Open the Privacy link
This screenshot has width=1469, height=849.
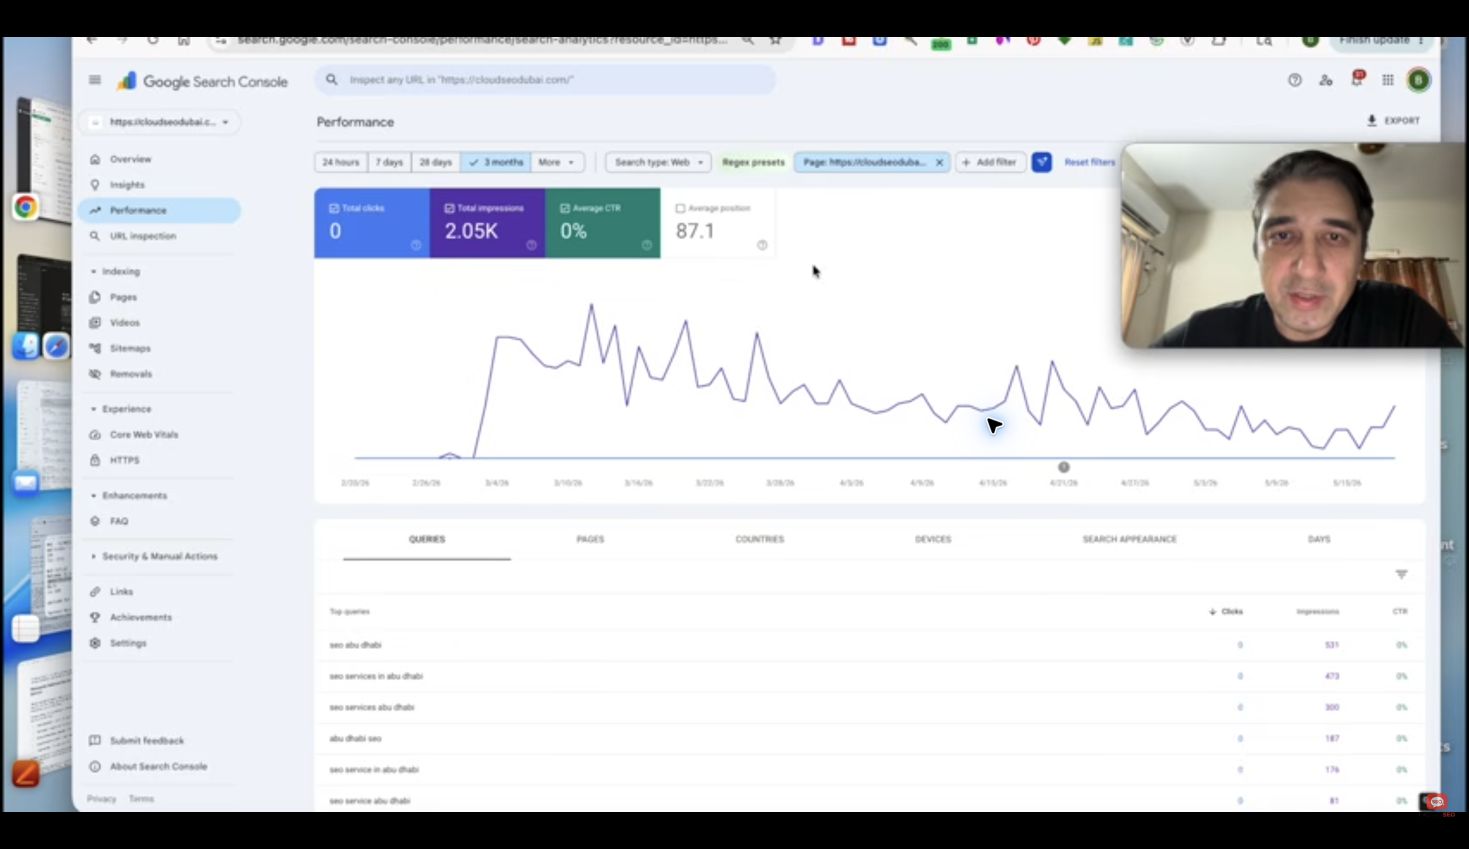tap(101, 799)
